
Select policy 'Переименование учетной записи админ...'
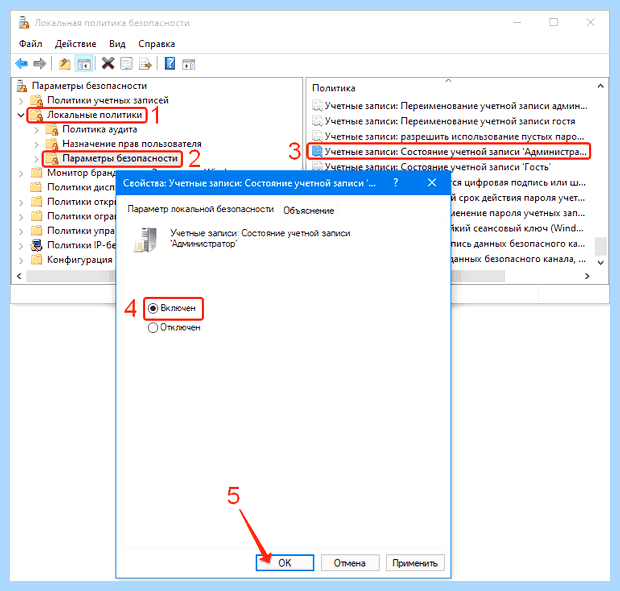[450, 106]
